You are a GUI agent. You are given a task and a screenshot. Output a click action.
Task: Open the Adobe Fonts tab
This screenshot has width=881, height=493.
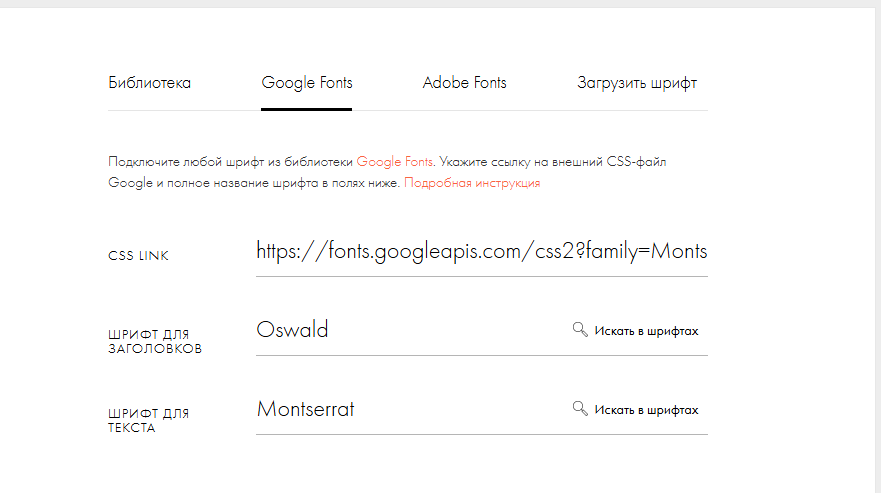(x=464, y=83)
